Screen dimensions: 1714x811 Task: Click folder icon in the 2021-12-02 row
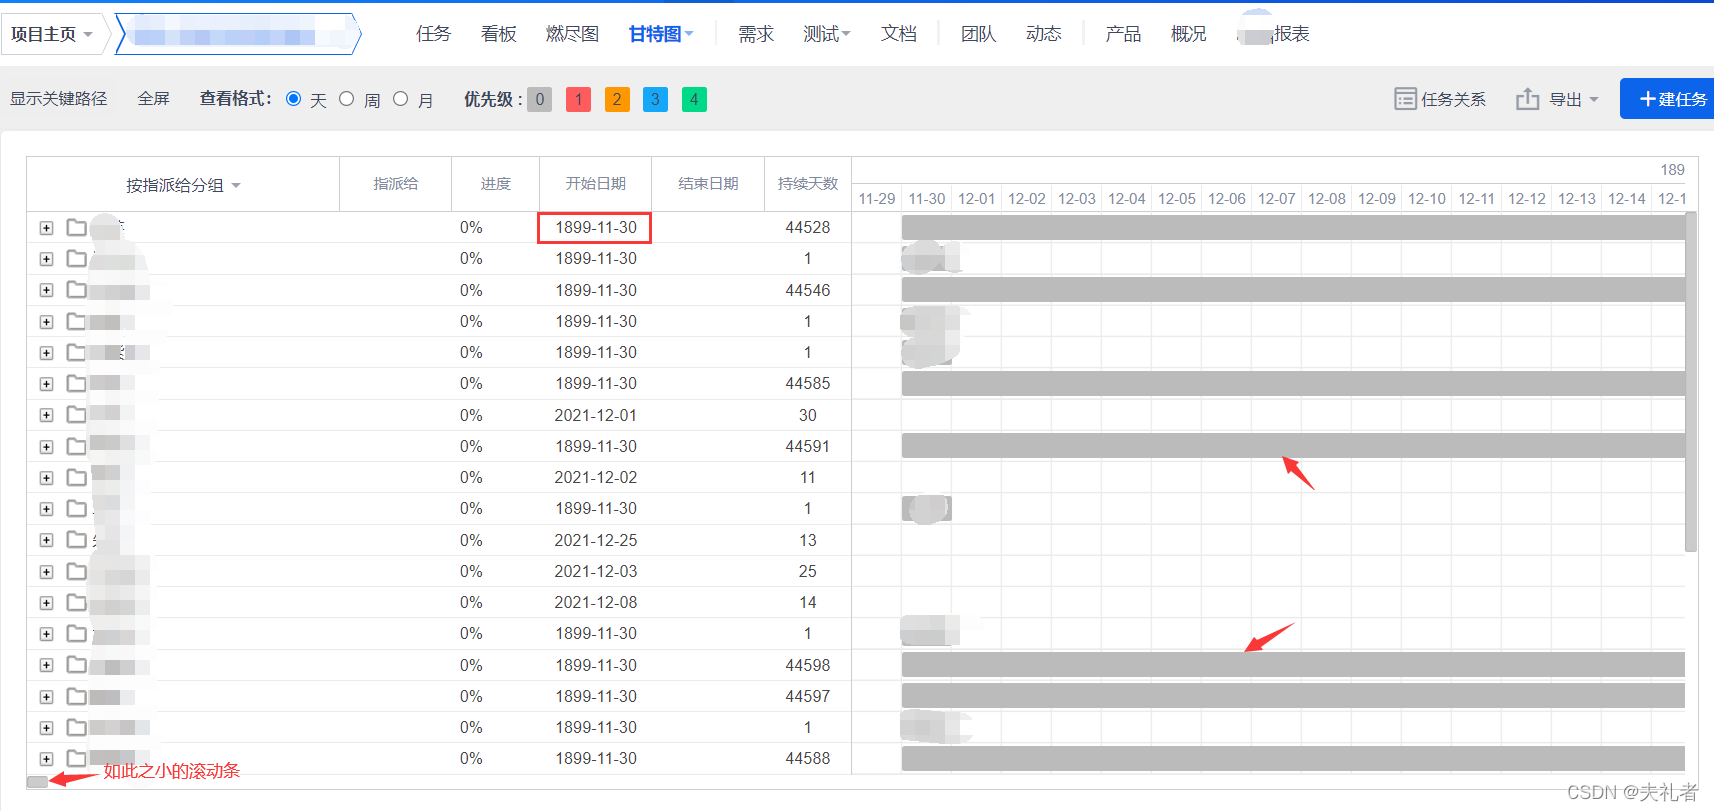pos(77,477)
